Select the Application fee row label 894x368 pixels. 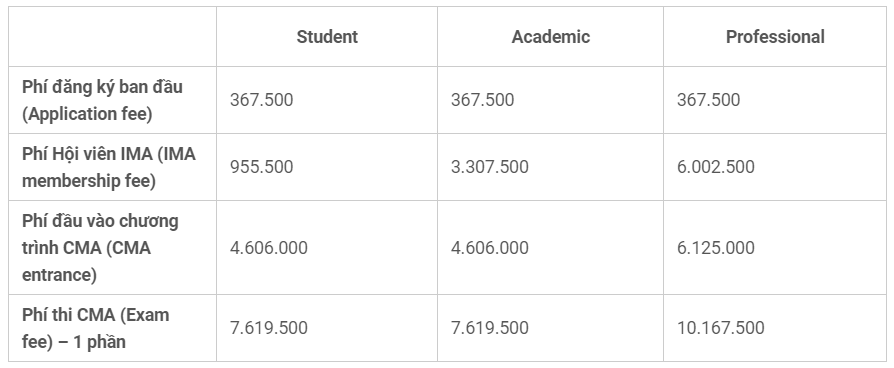pos(102,100)
